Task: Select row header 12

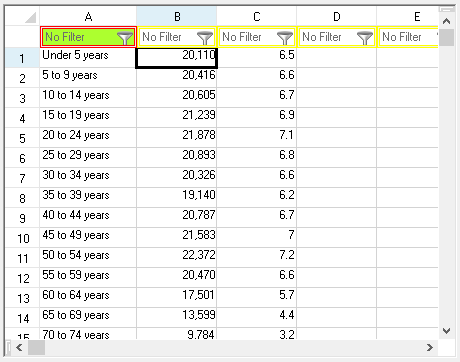Action: [x=22, y=278]
